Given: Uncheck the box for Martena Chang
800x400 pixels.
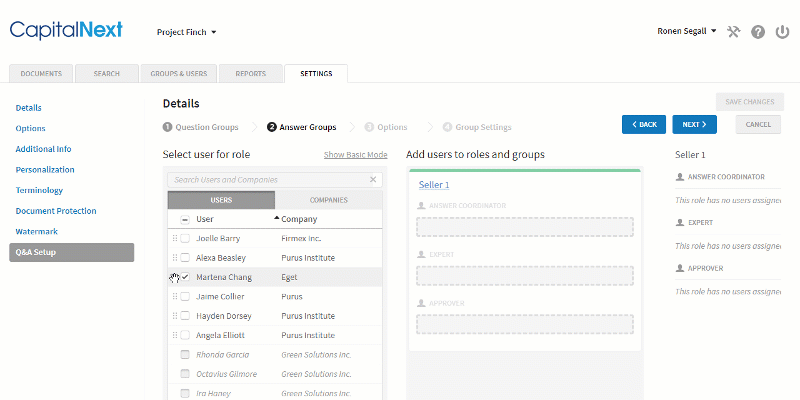Looking at the screenshot, I should click(x=185, y=277).
